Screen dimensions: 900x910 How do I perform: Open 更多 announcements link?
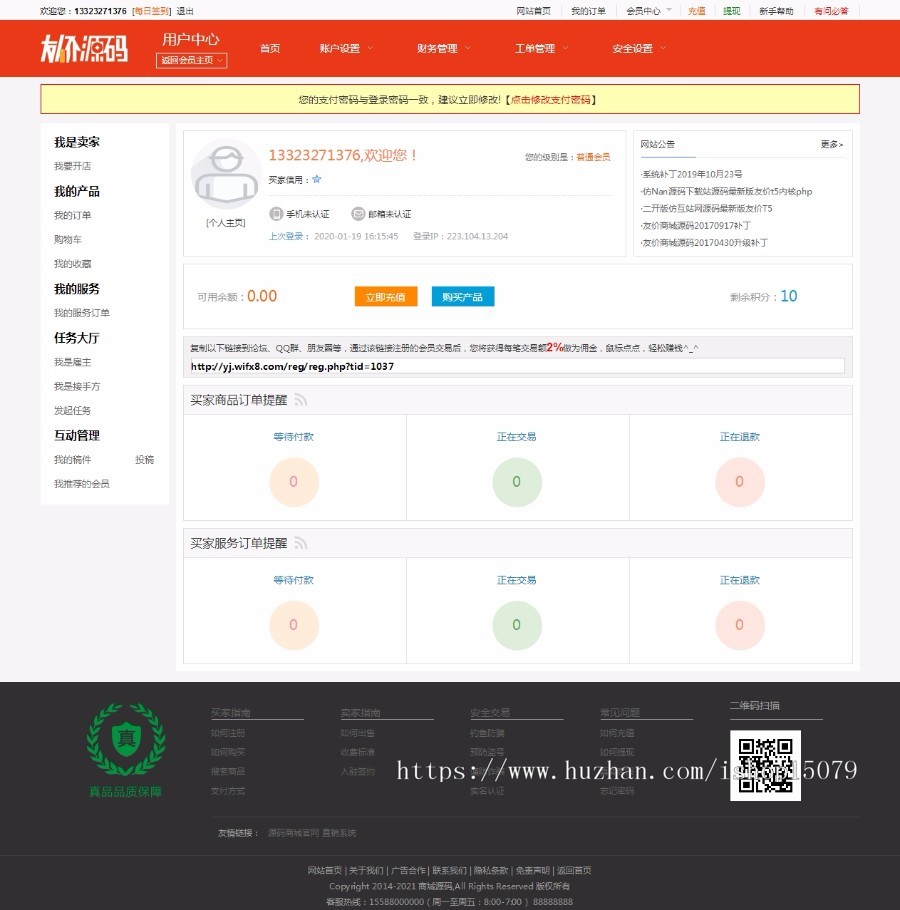tap(832, 144)
